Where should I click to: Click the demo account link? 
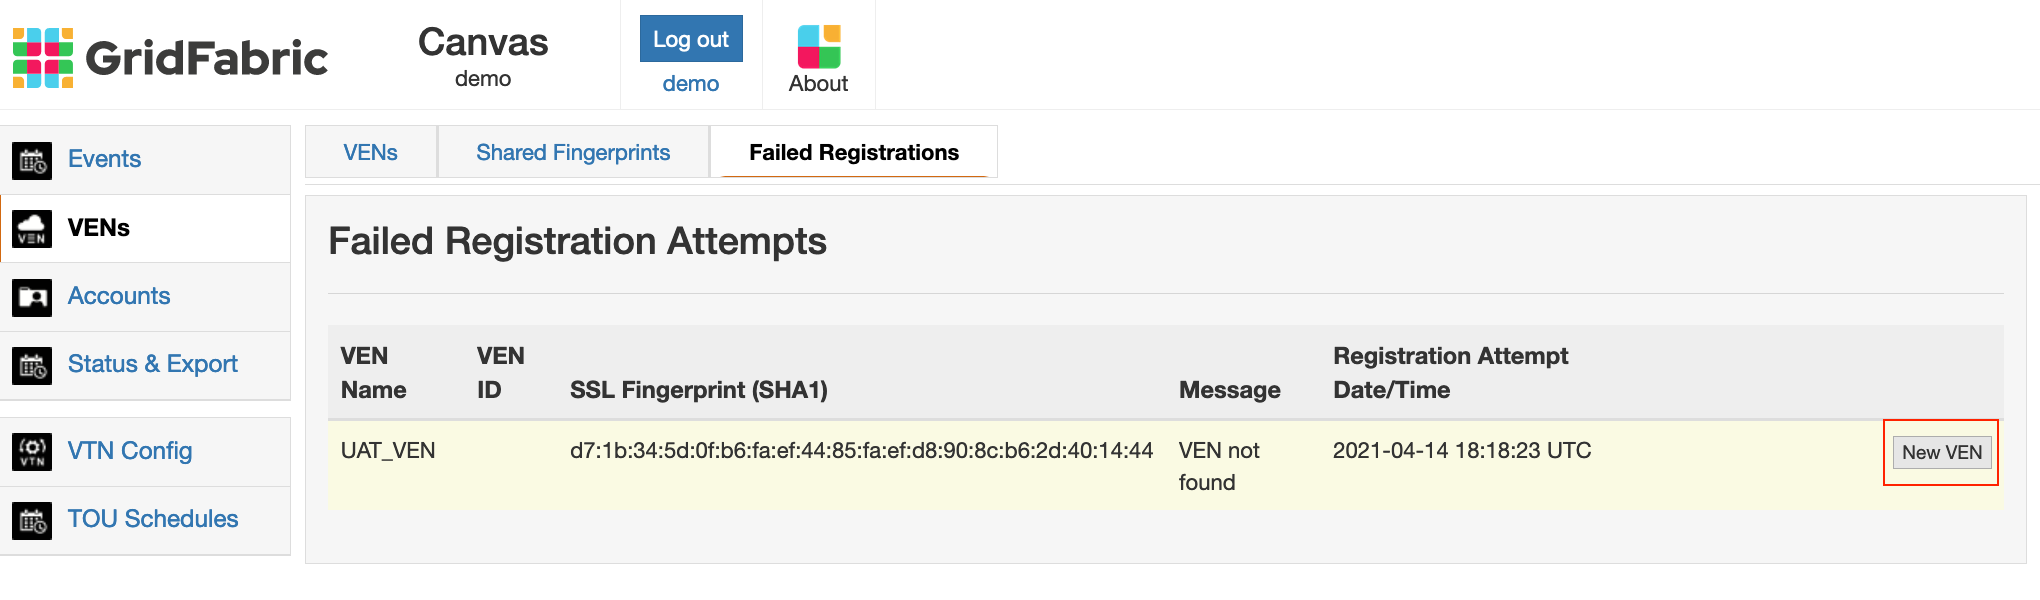[690, 83]
